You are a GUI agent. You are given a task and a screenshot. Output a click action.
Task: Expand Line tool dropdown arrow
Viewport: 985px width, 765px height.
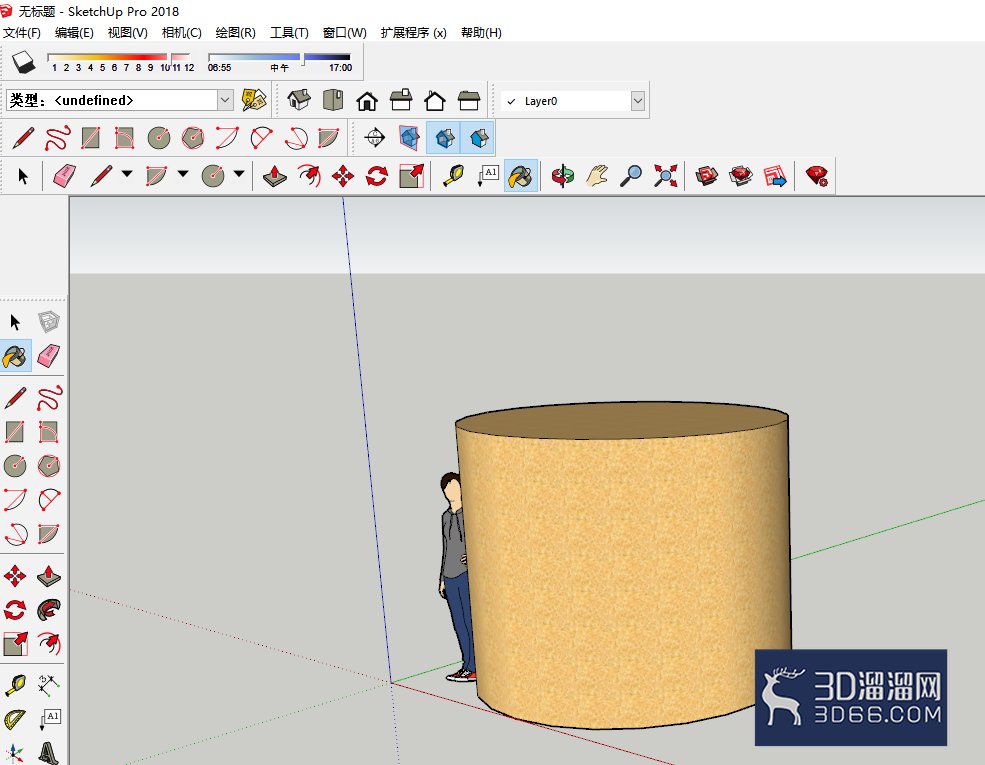[x=127, y=174]
